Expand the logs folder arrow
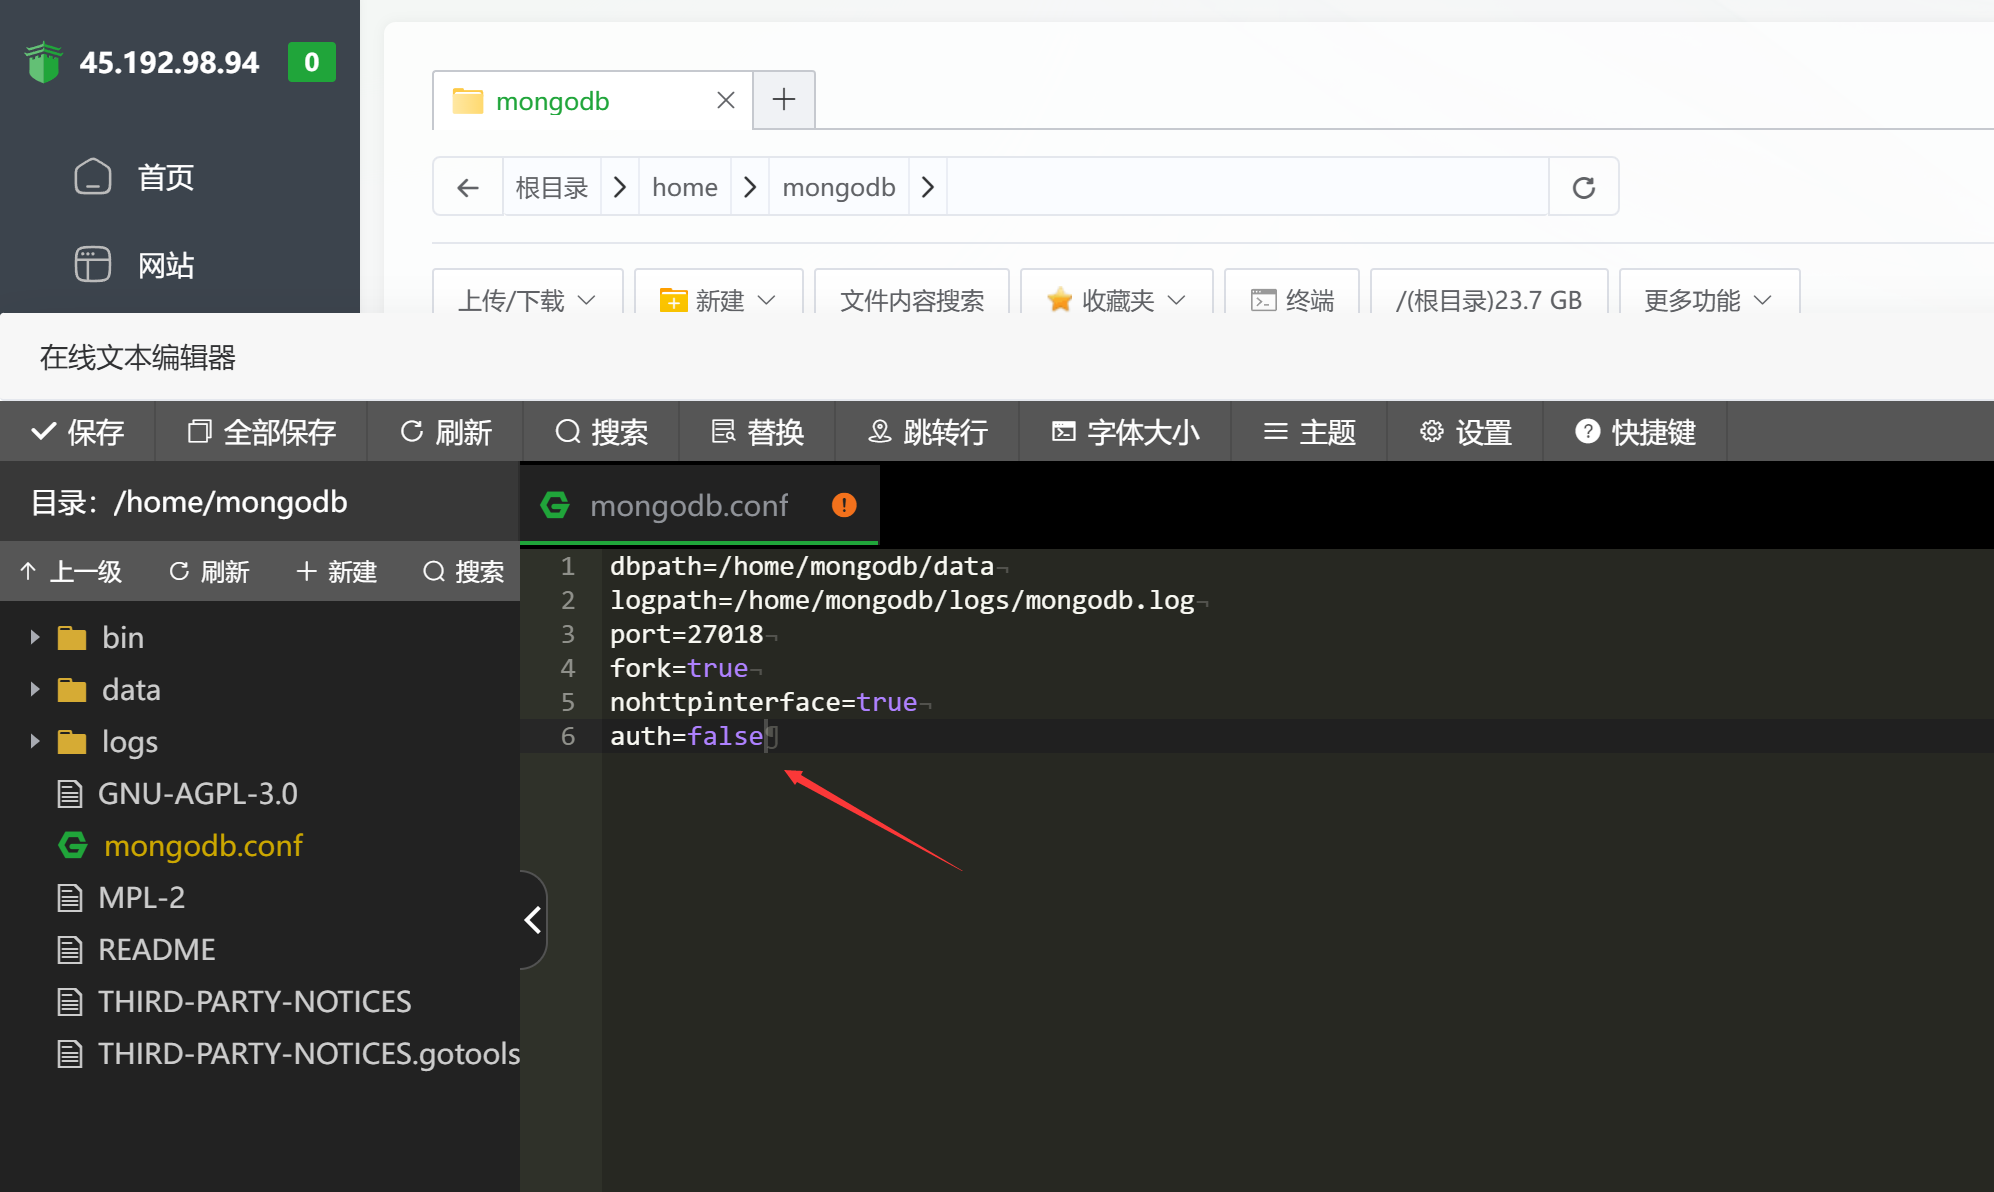The height and width of the screenshot is (1192, 1994). tap(35, 741)
